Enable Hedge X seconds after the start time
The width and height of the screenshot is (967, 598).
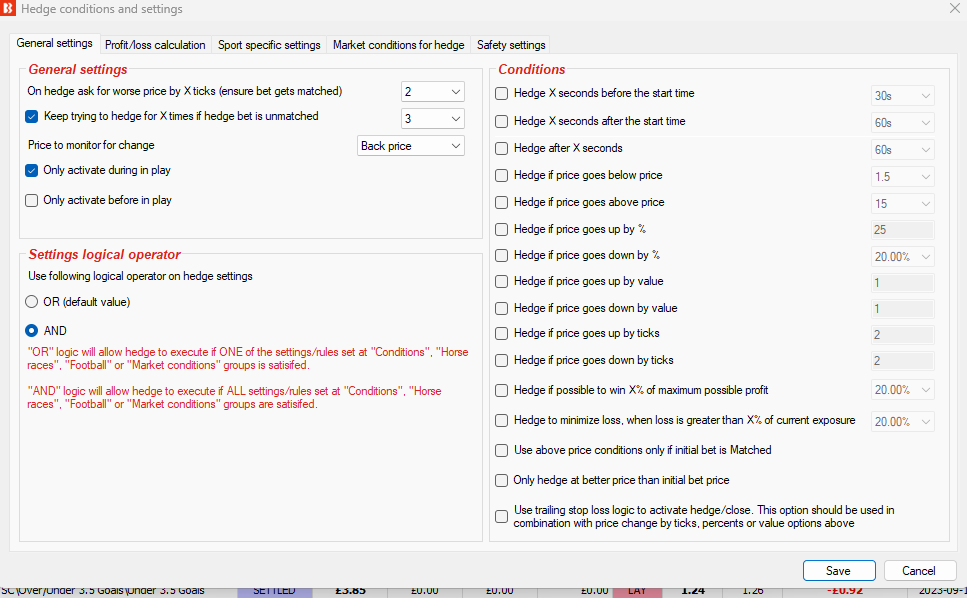click(x=502, y=121)
